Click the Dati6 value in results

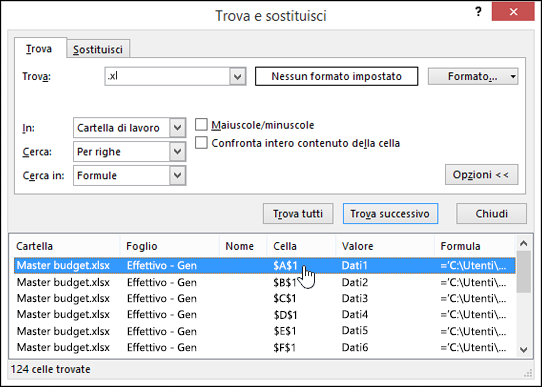pyautogui.click(x=355, y=347)
